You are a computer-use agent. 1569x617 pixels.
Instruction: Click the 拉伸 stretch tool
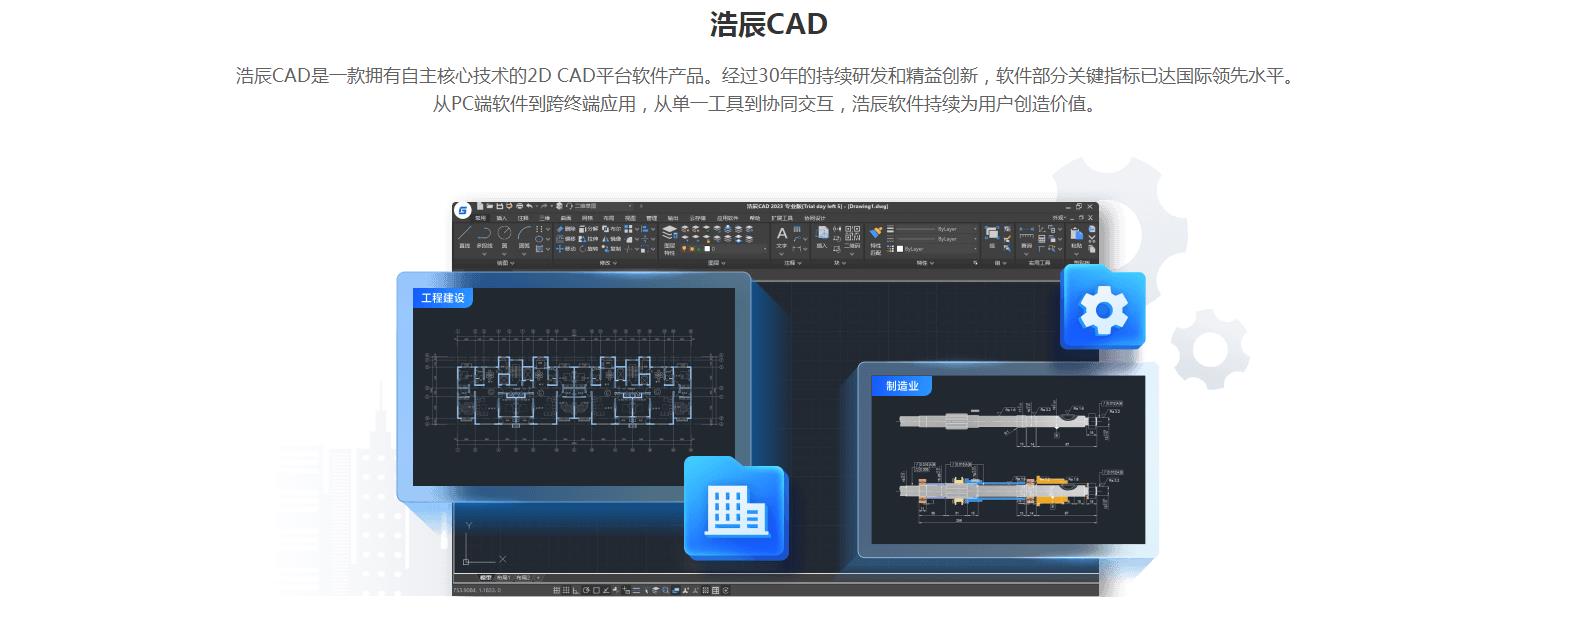589,239
